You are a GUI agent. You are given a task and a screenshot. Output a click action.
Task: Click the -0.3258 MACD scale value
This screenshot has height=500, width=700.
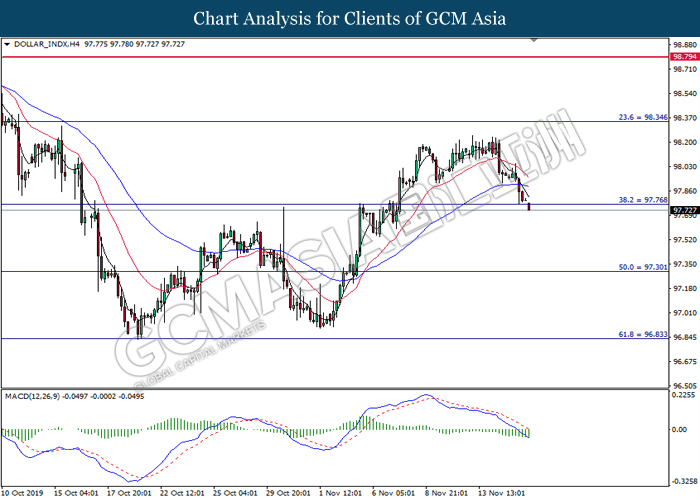click(x=685, y=479)
